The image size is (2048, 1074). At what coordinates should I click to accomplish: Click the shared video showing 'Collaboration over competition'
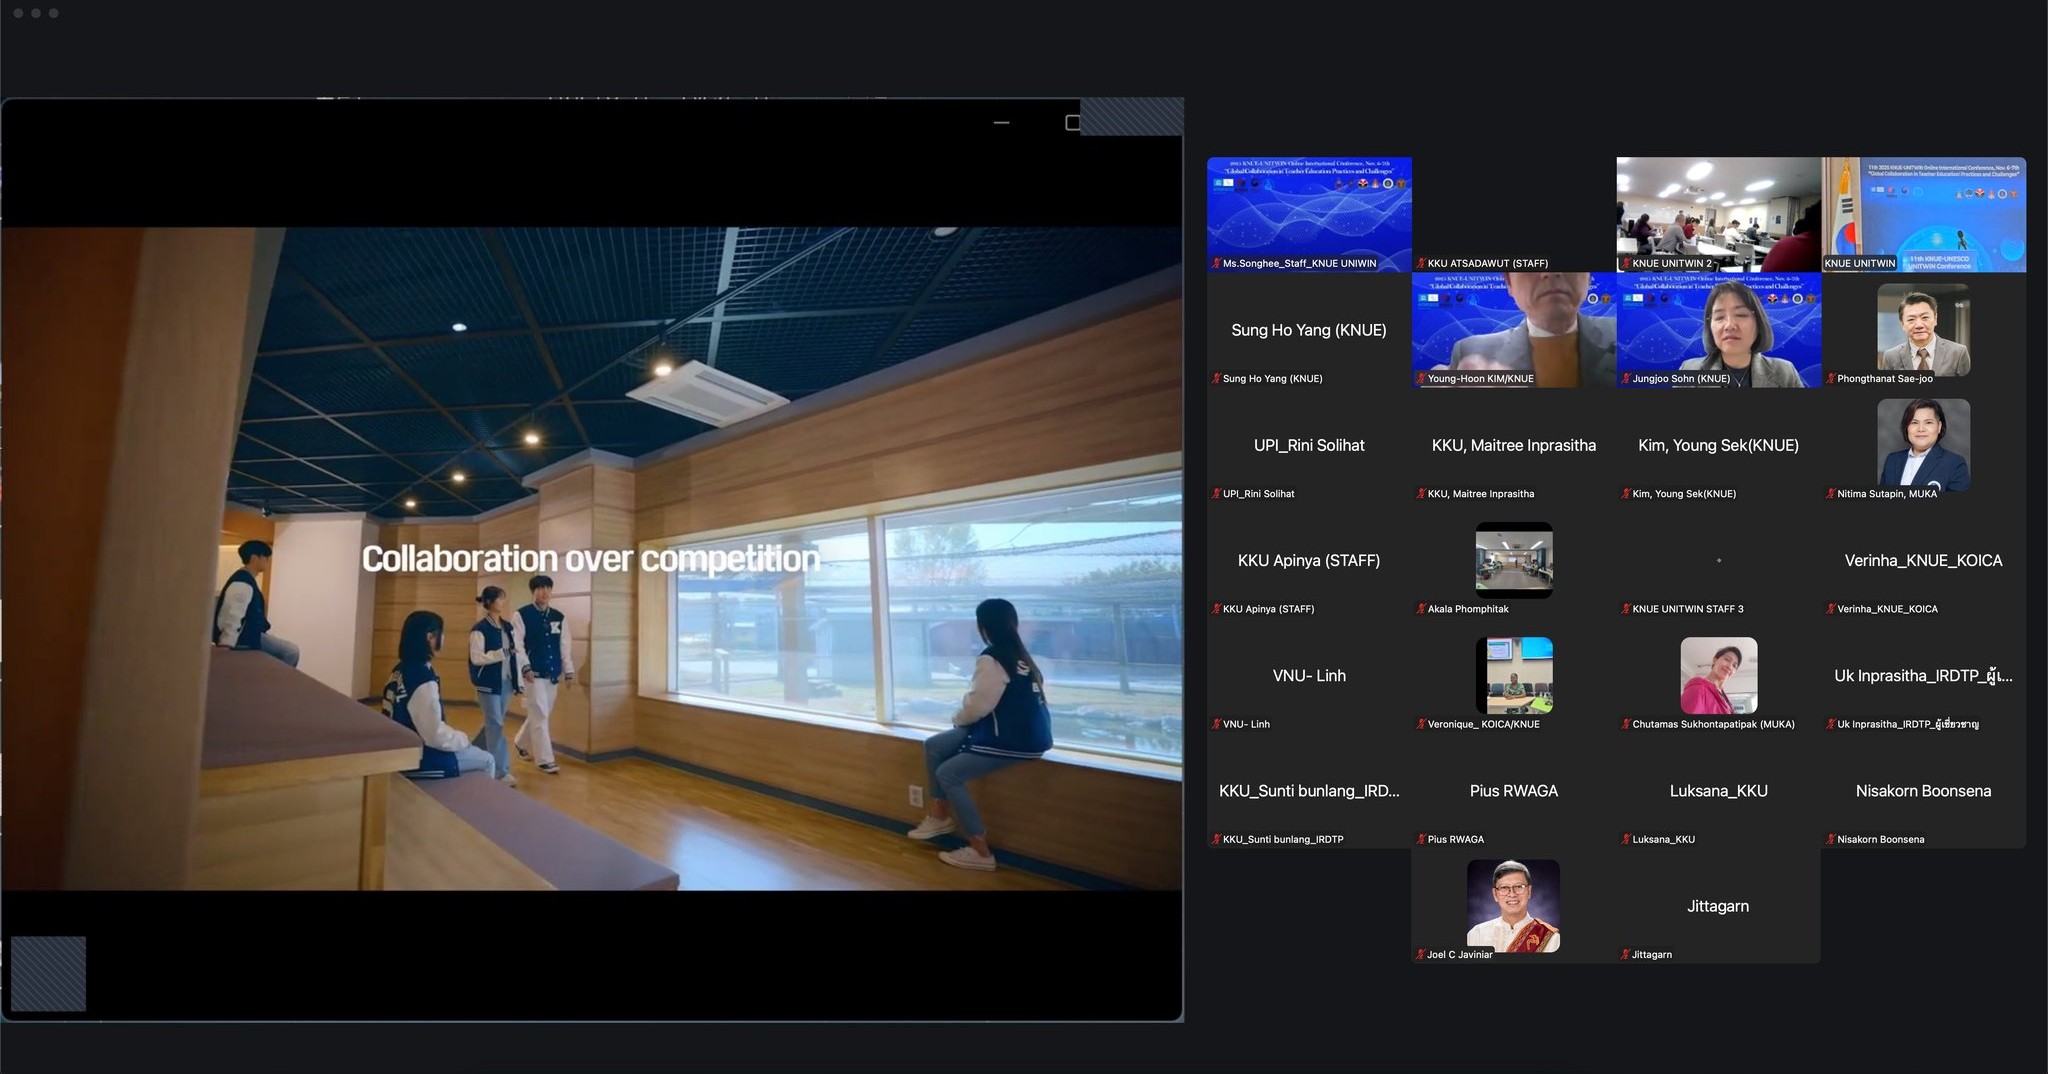(591, 558)
